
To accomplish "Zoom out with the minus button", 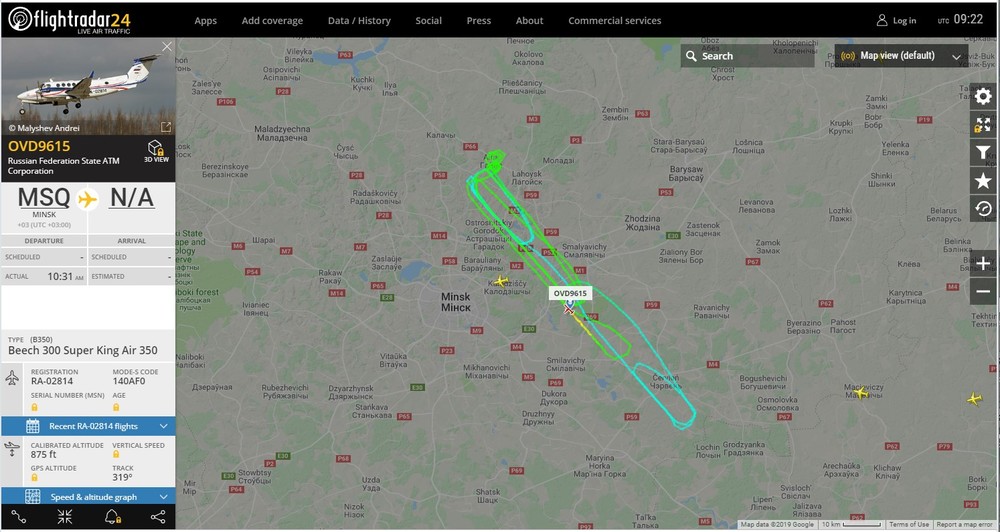I will [x=983, y=292].
